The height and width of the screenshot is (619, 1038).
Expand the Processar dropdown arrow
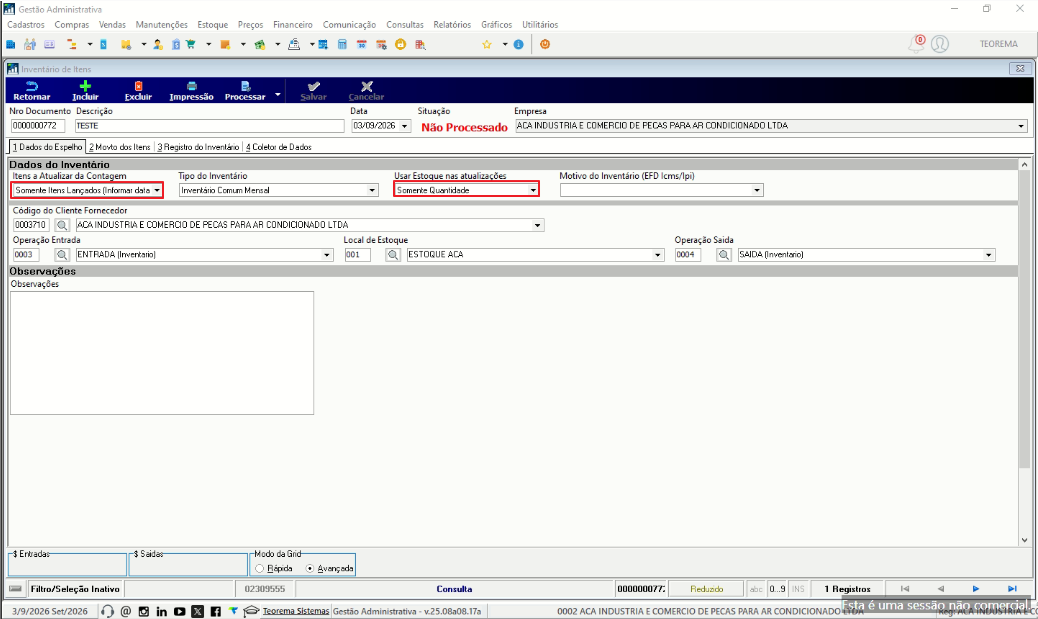(x=278, y=95)
